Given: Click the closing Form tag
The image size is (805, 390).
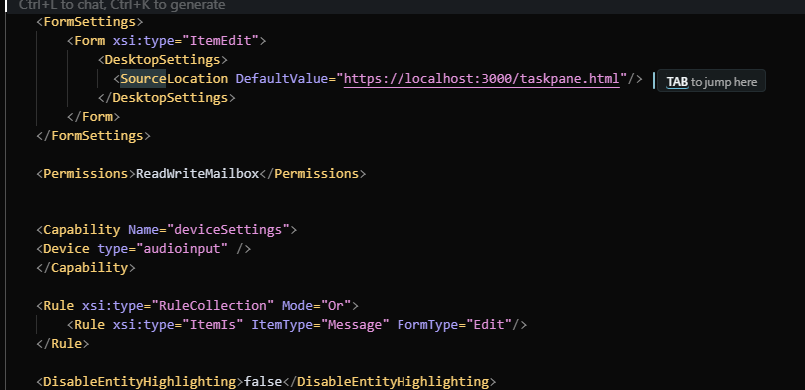Looking at the screenshot, I should point(93,116).
